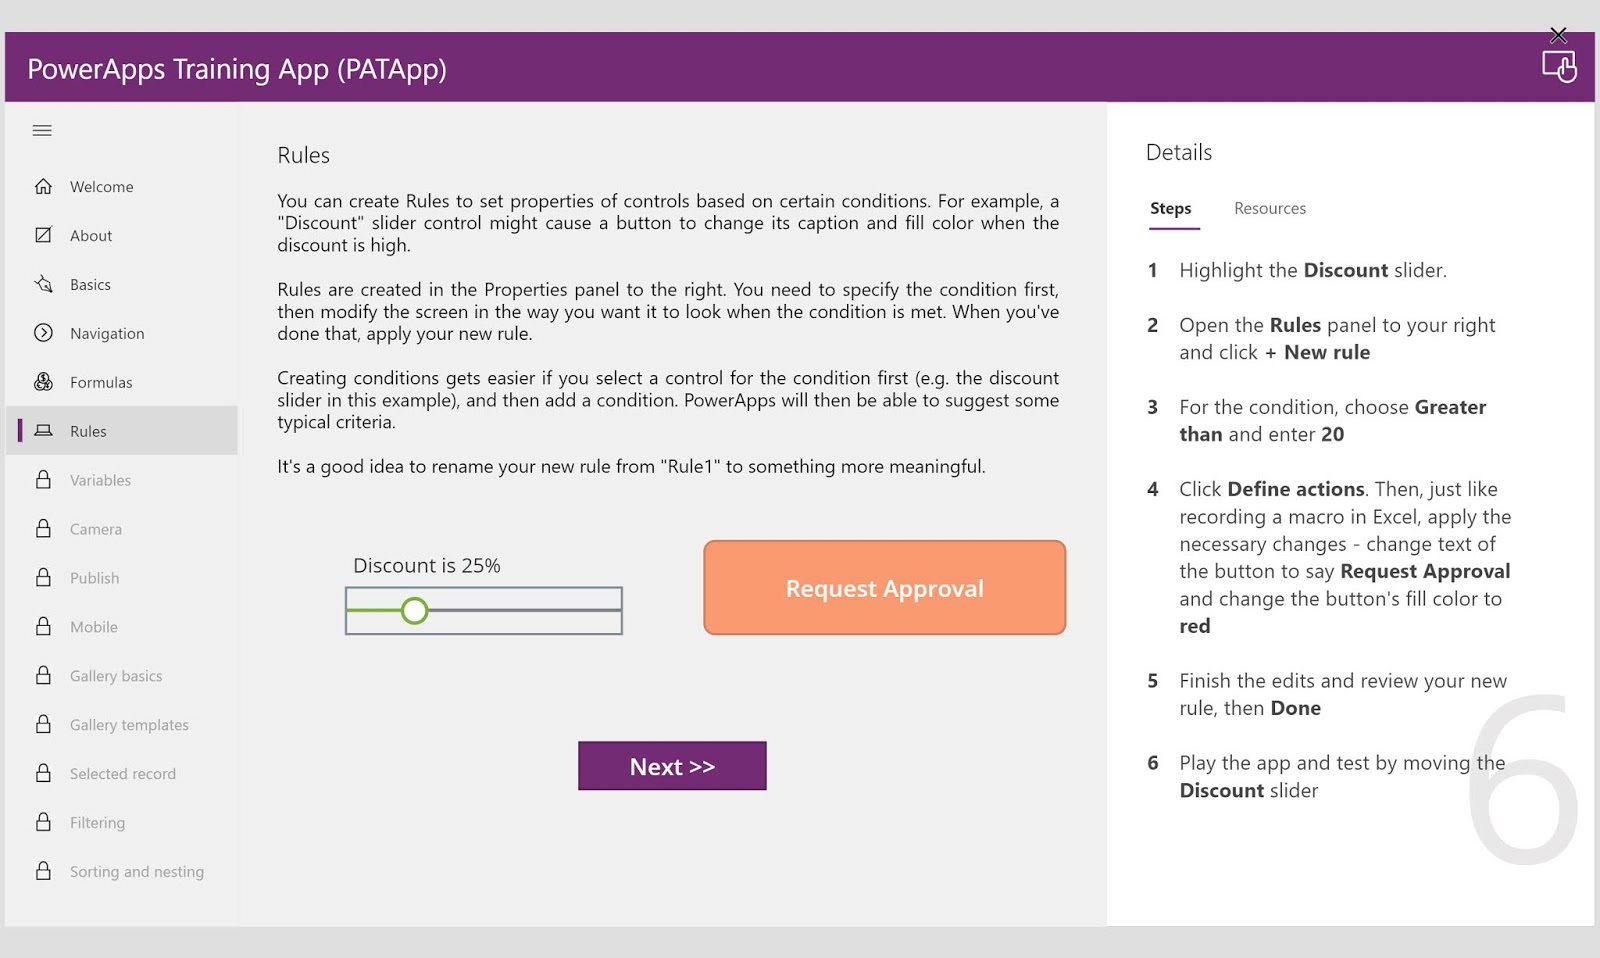The width and height of the screenshot is (1600, 958).
Task: Click the Basics cursor icon
Action: coord(43,284)
